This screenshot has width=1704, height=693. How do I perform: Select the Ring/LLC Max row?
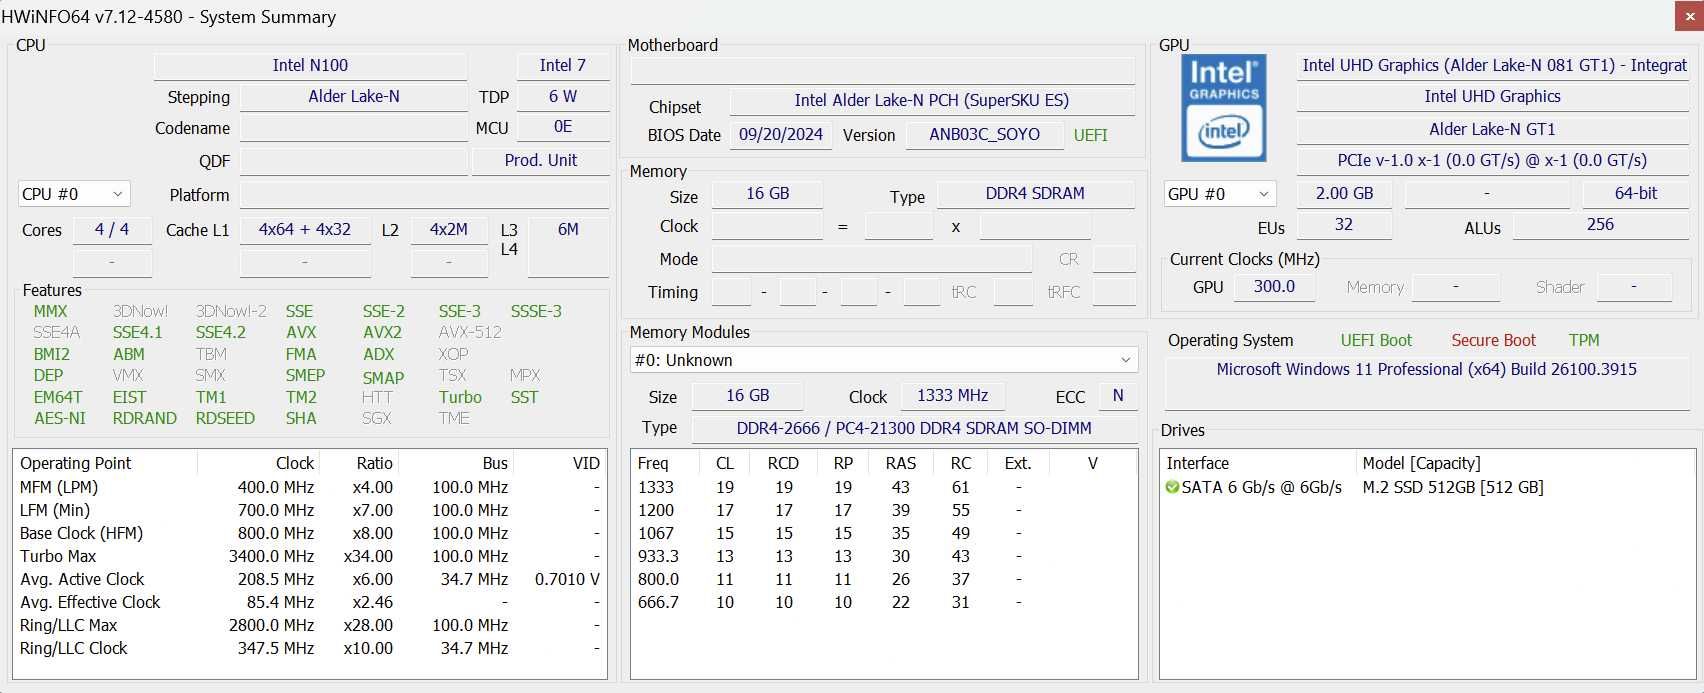[310, 625]
